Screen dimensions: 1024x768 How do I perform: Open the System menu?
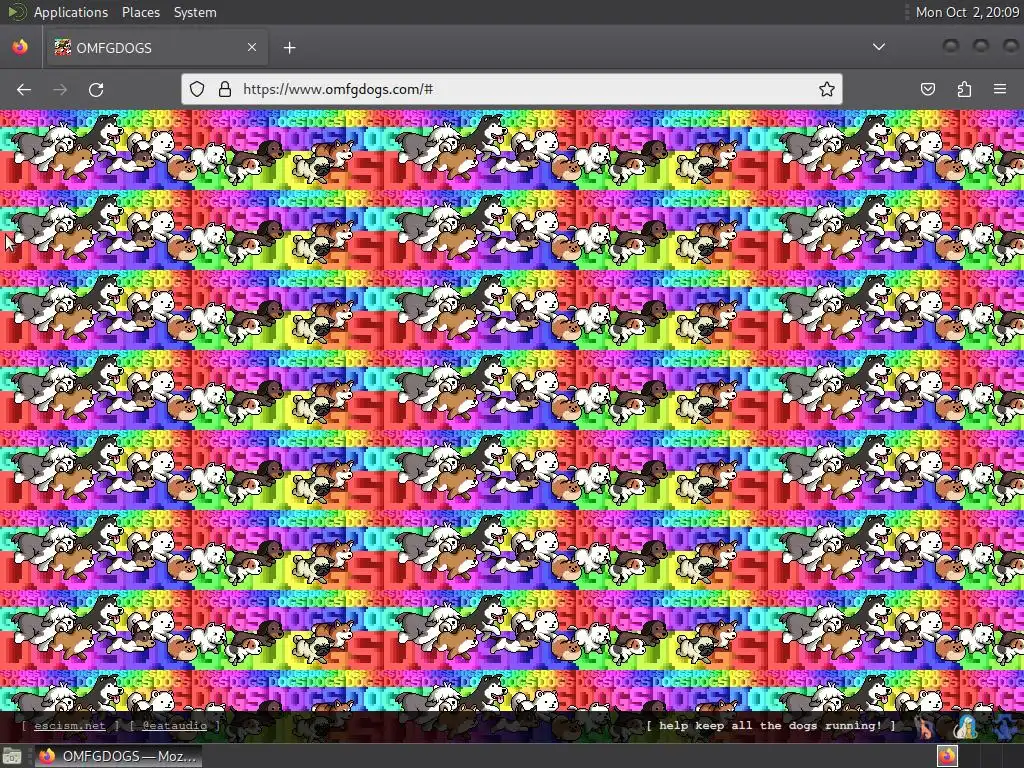(x=195, y=12)
